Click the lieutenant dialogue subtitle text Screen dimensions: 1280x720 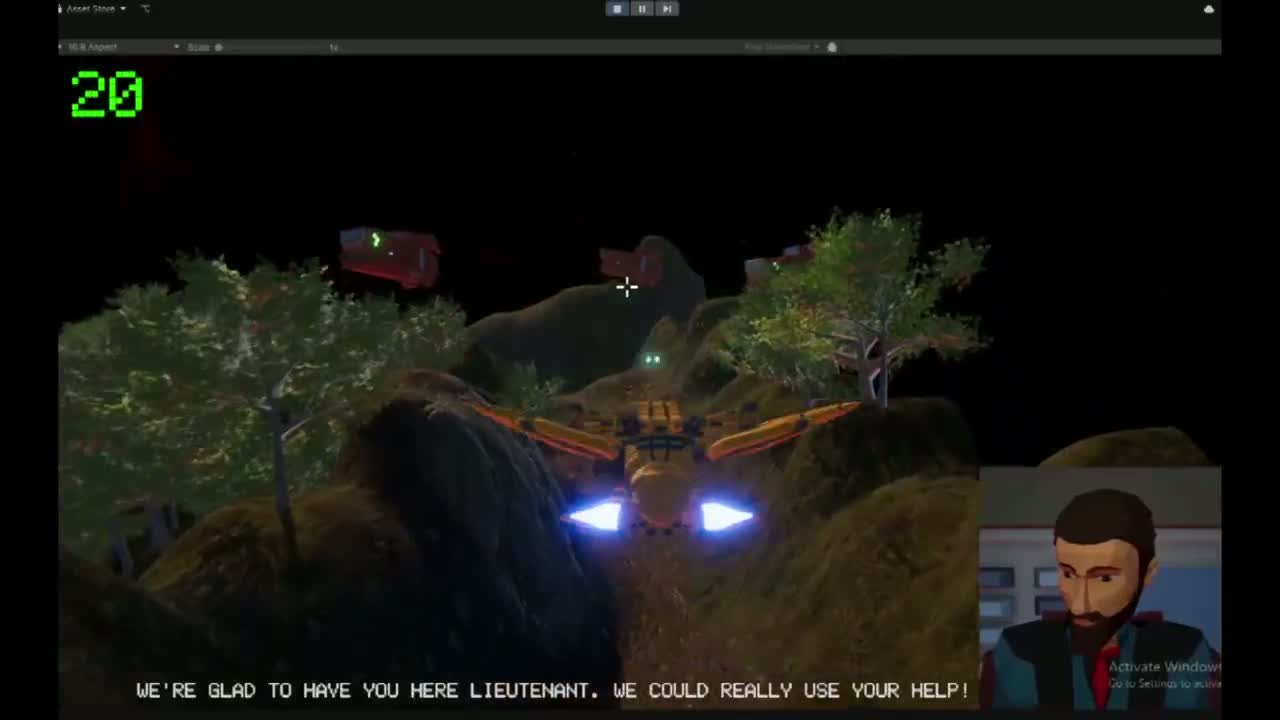coord(552,690)
